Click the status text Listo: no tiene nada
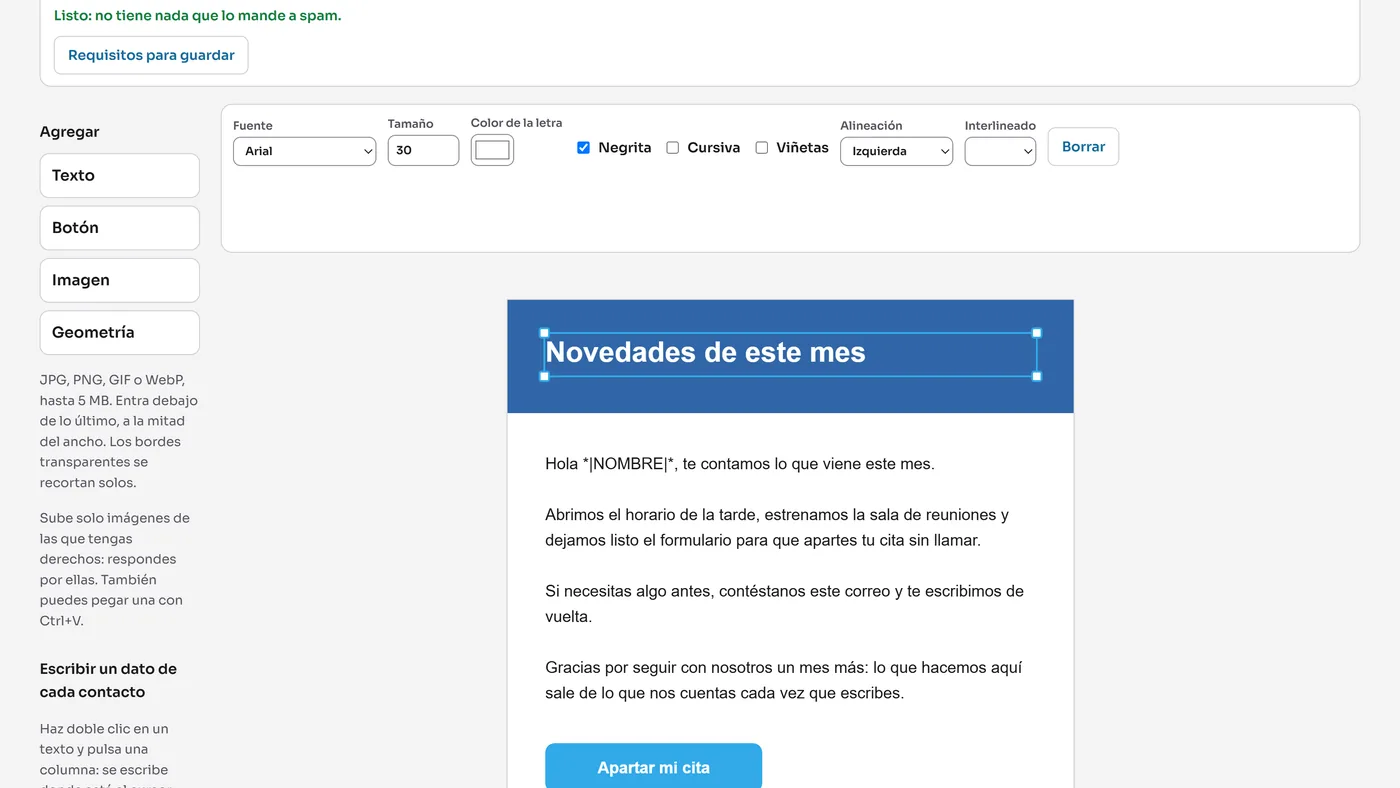 click(x=198, y=16)
